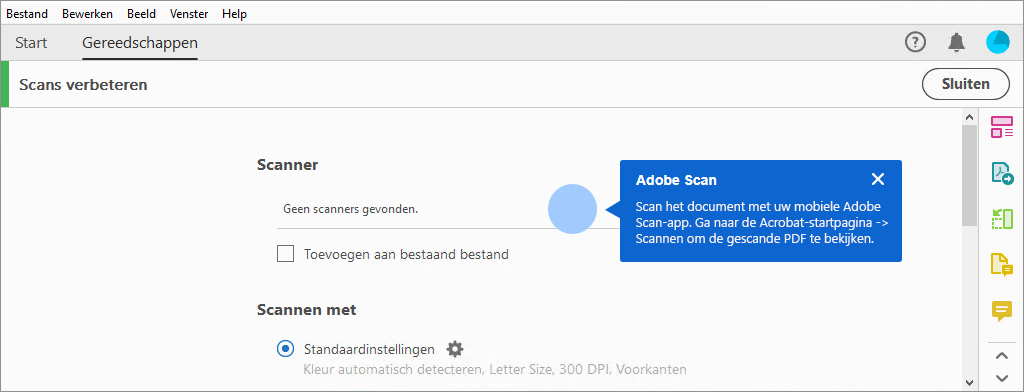Image resolution: width=1024 pixels, height=392 pixels.
Task: Open the Bestand menu
Action: [x=27, y=14]
